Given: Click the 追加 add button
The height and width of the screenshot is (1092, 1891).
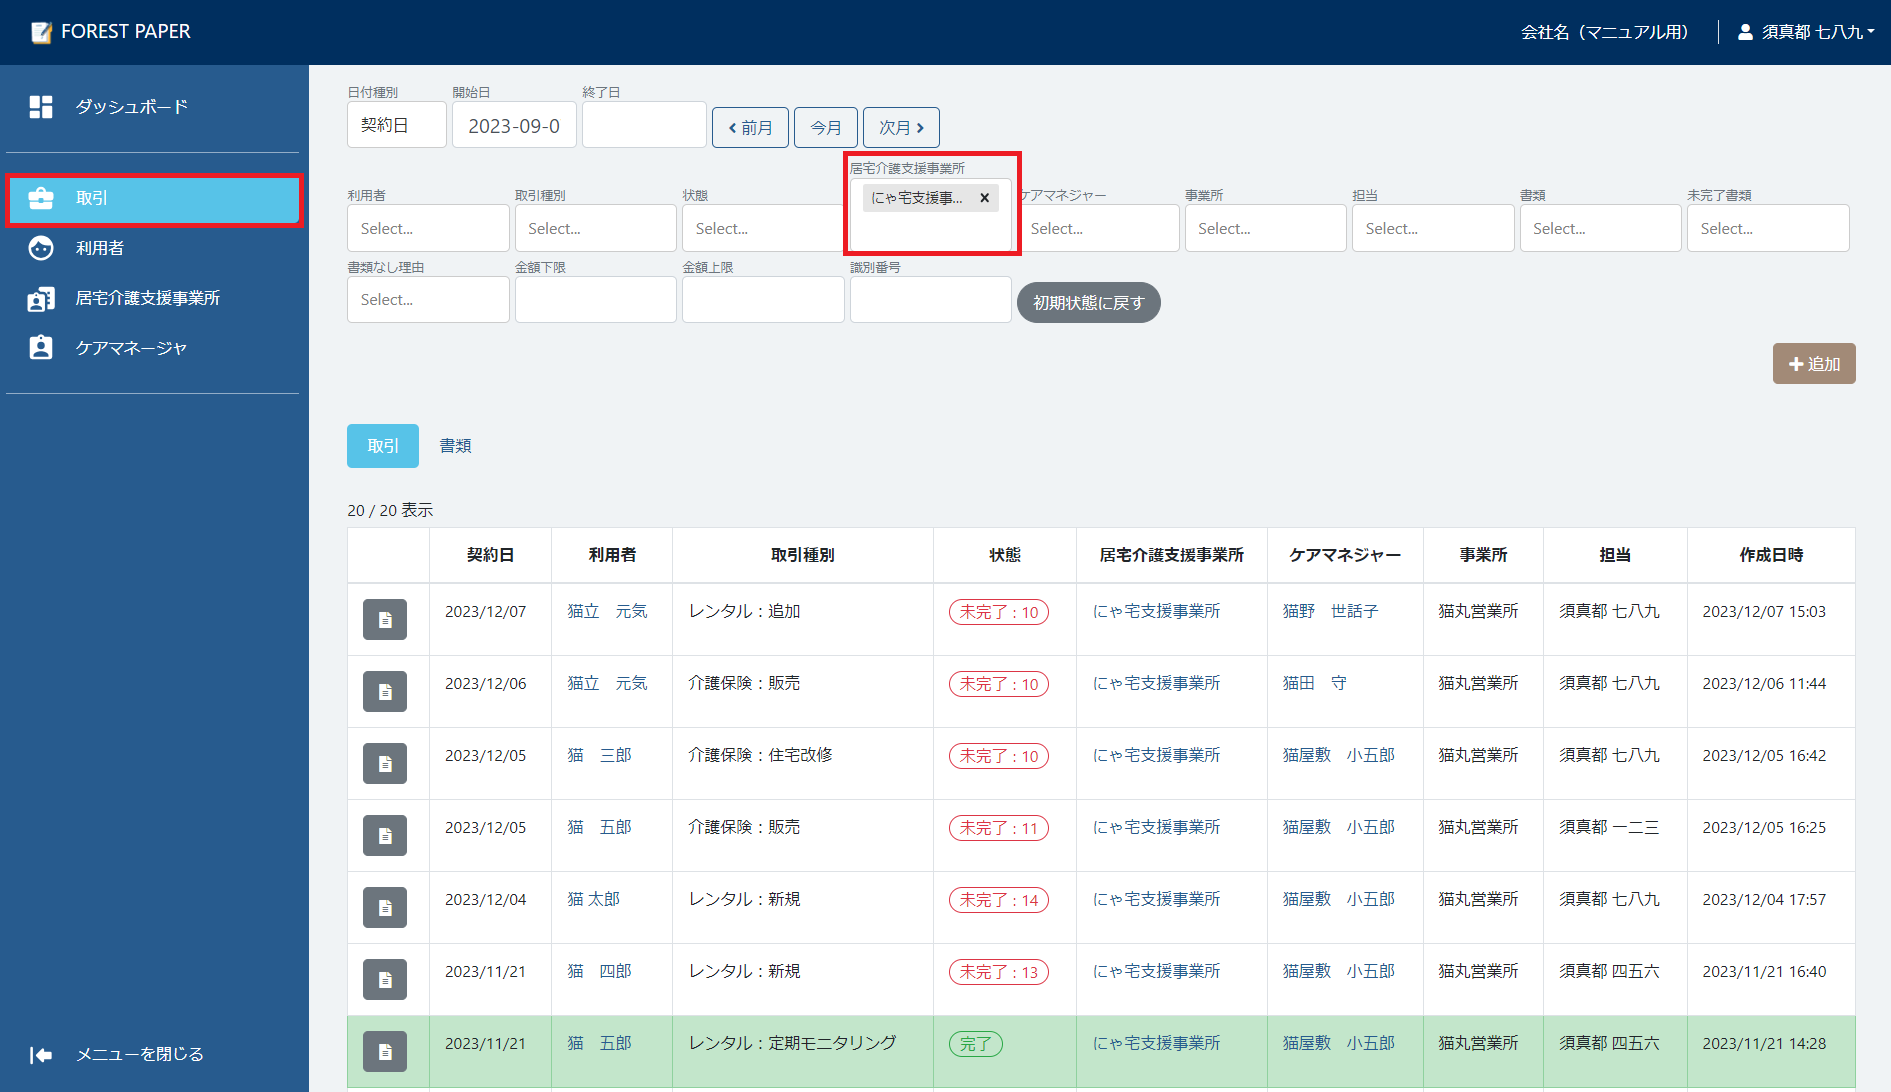Looking at the screenshot, I should [x=1814, y=364].
